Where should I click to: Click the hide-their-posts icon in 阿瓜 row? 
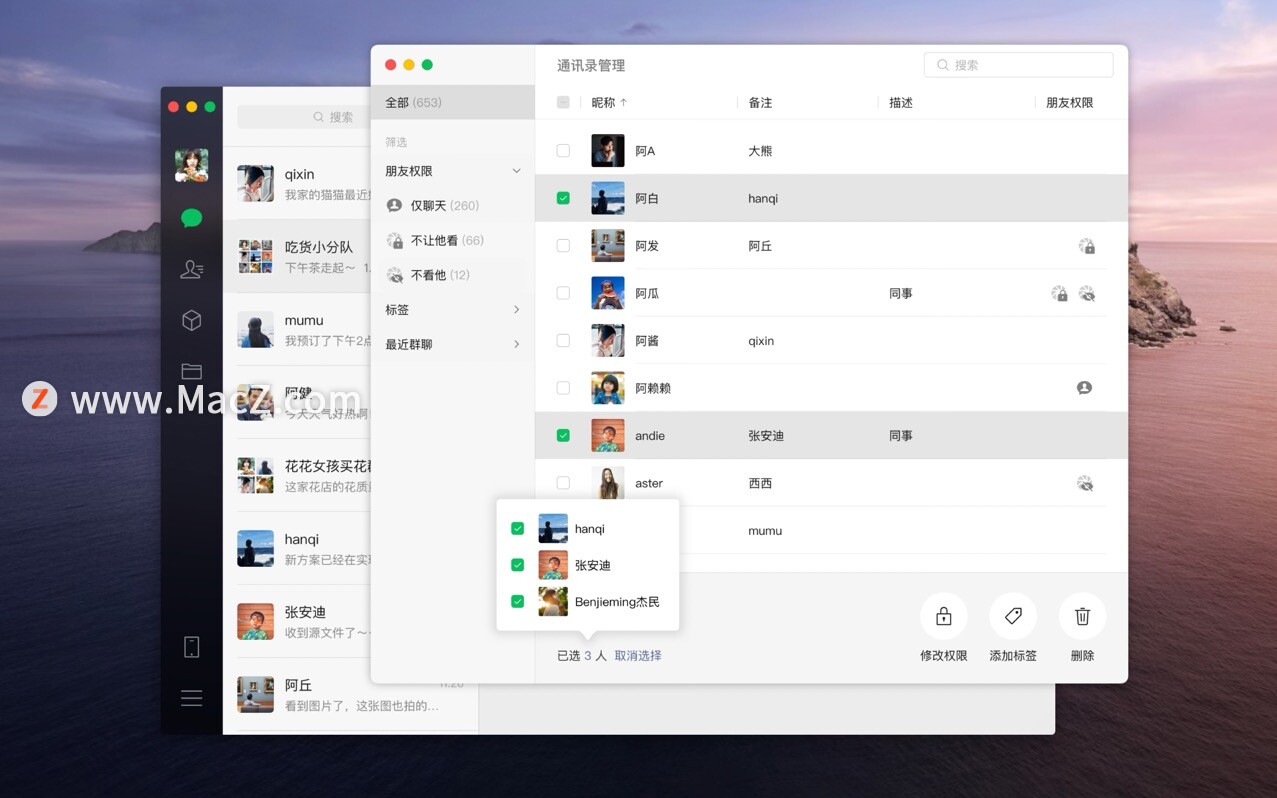coord(1087,293)
